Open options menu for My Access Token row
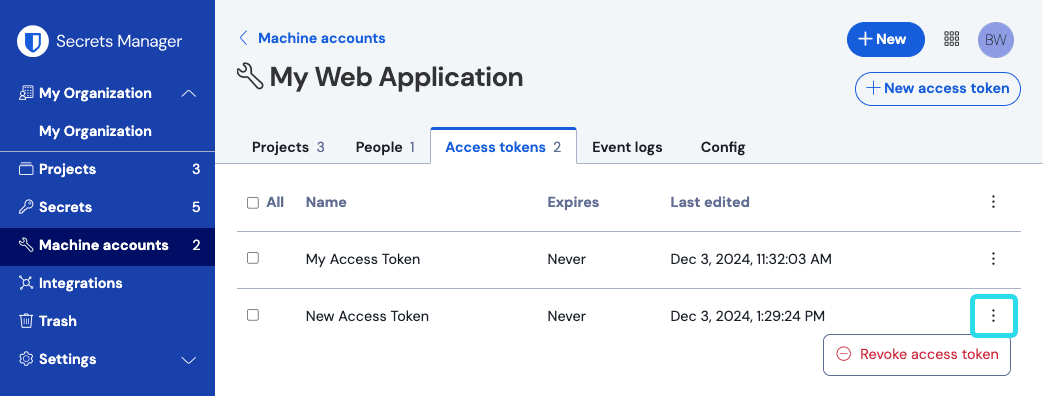This screenshot has width=1043, height=396. pyautogui.click(x=993, y=259)
